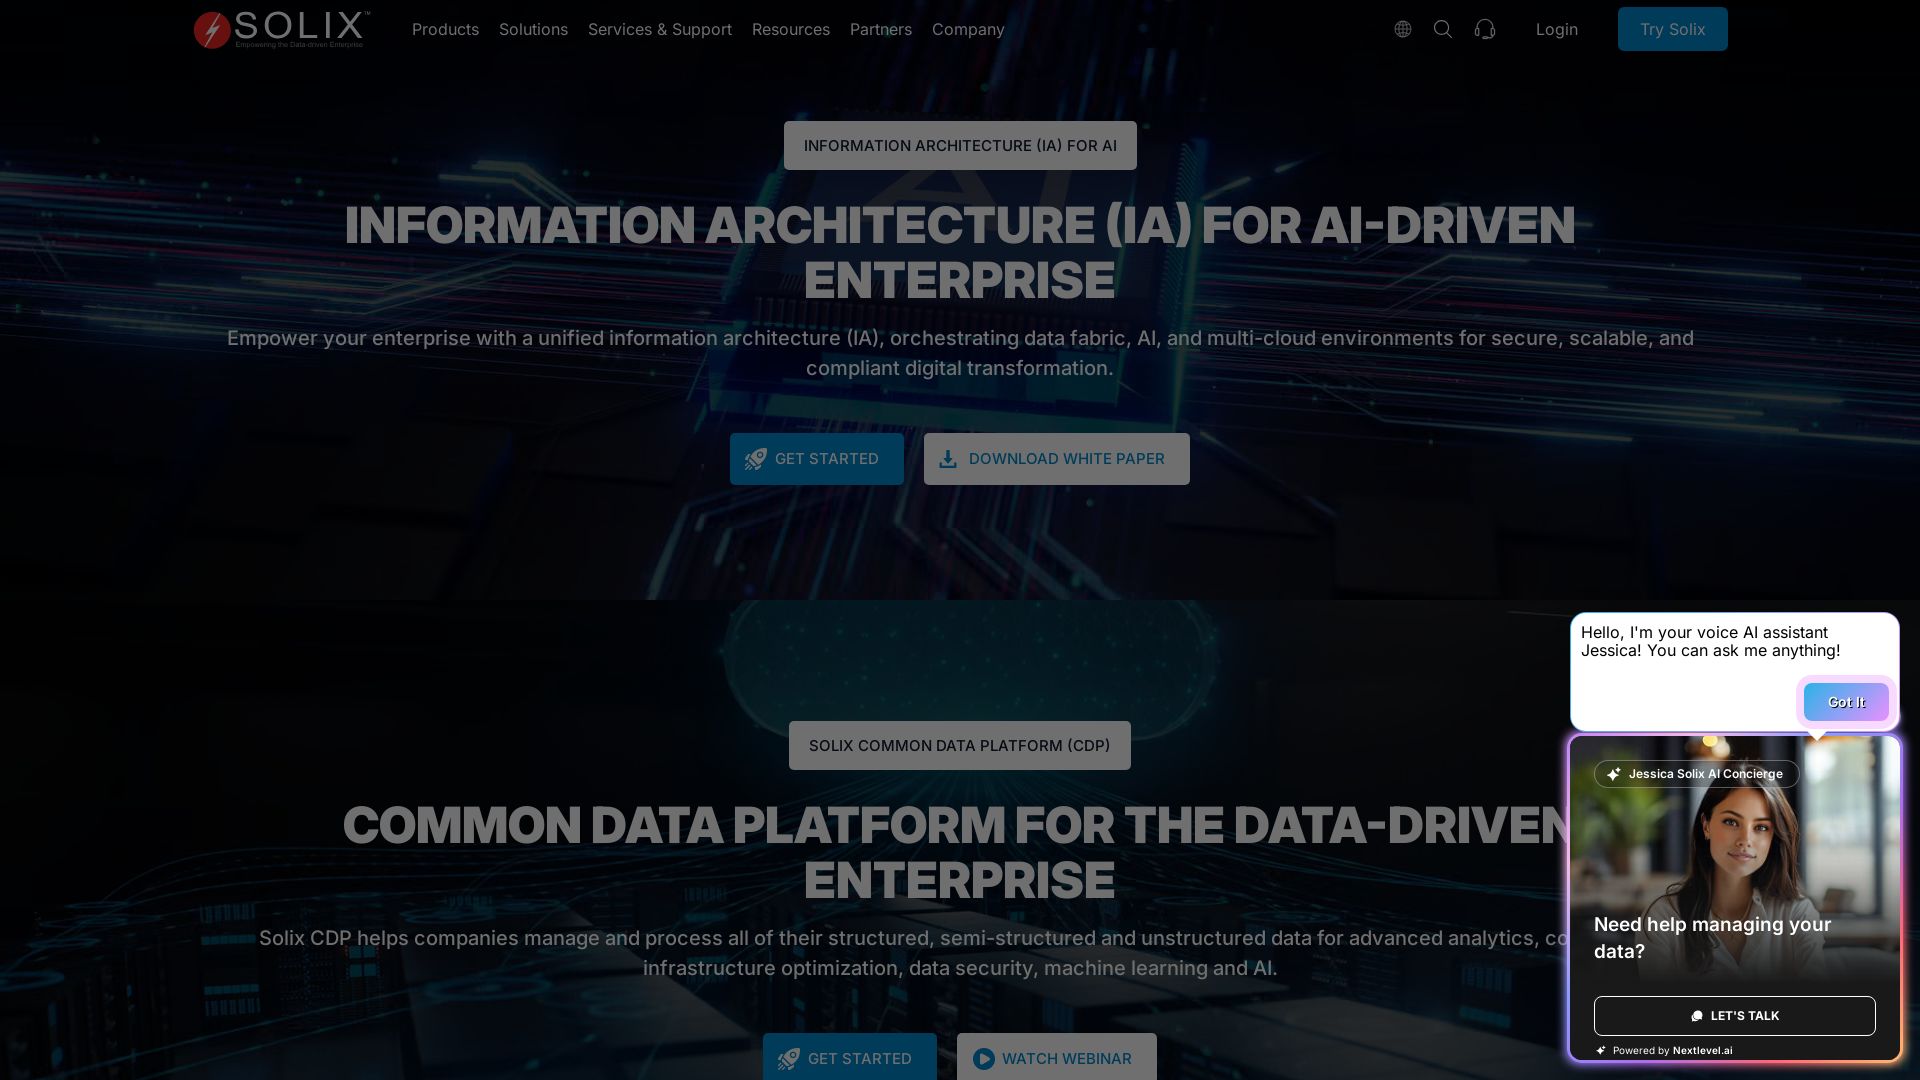Open the Services & Support menu

pyautogui.click(x=660, y=29)
